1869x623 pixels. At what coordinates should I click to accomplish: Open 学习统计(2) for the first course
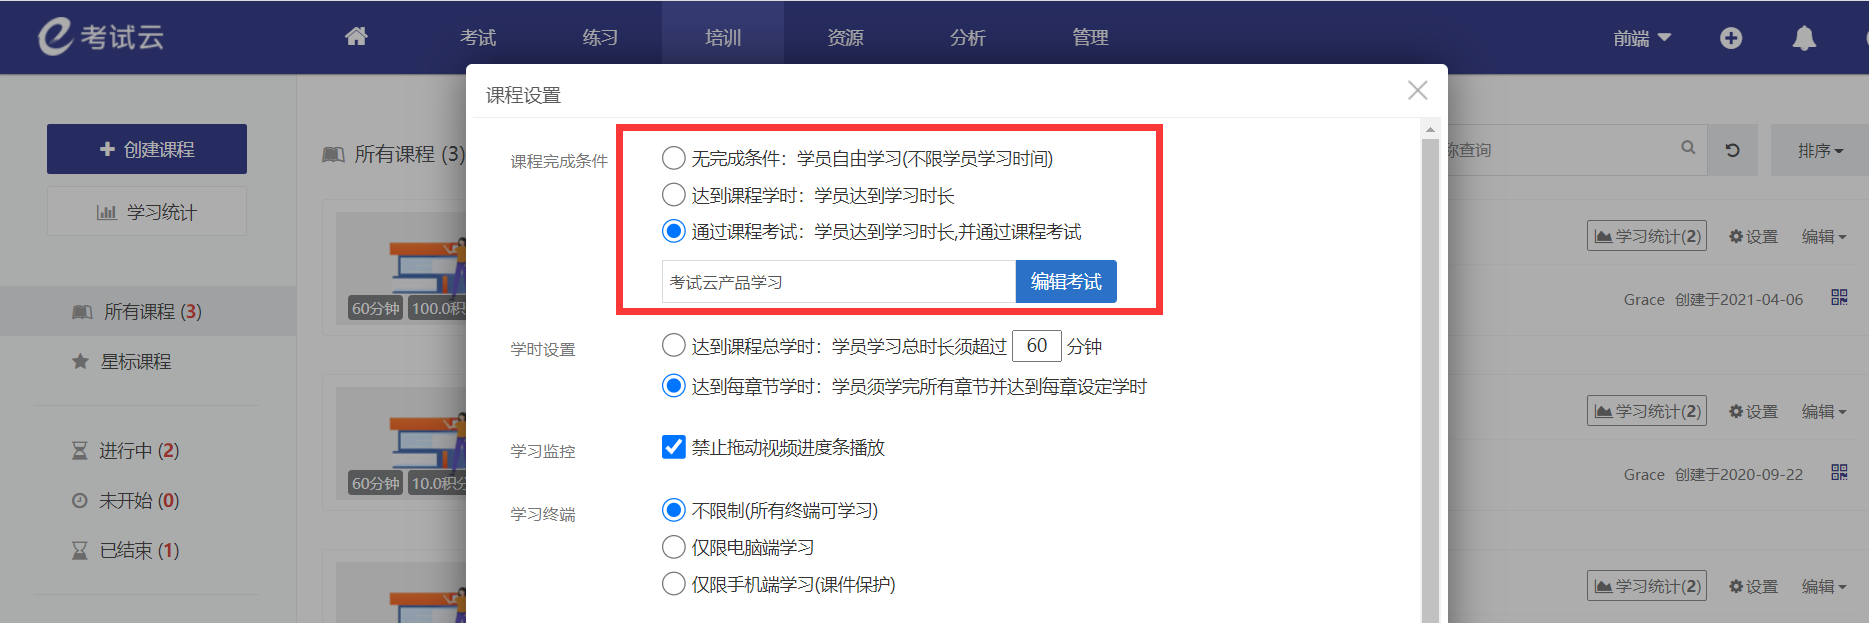pos(1647,236)
